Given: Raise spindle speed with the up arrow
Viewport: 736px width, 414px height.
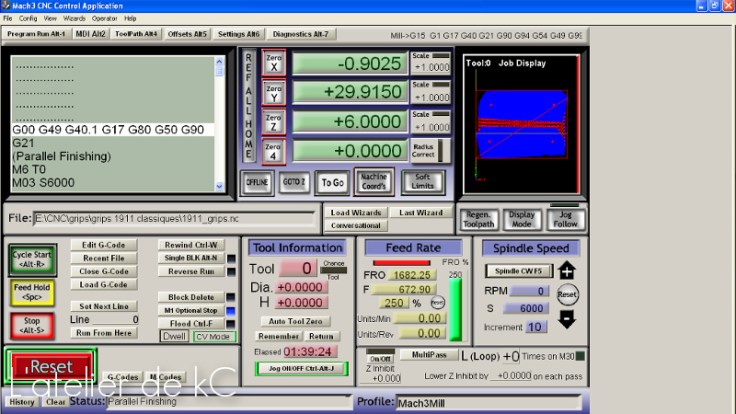Looking at the screenshot, I should click(567, 271).
